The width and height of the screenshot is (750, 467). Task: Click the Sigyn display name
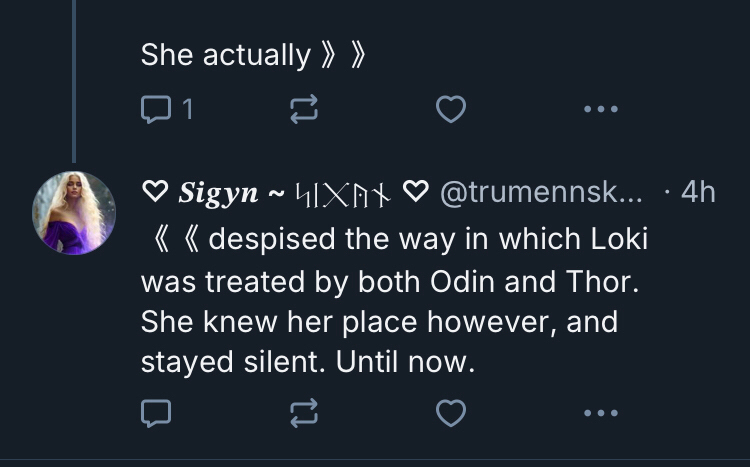coord(218,193)
